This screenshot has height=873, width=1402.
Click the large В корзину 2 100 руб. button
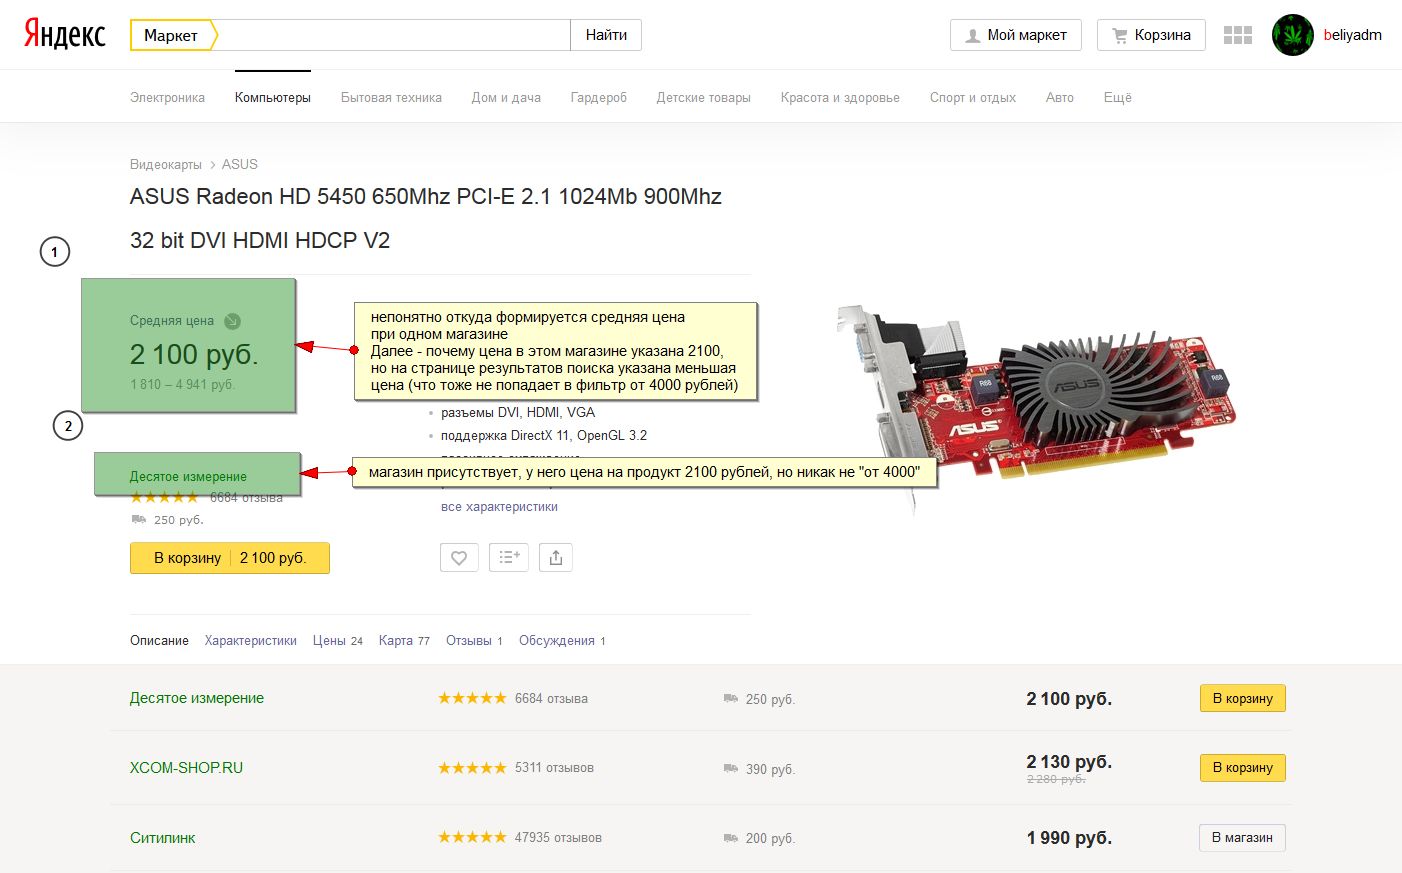point(230,558)
